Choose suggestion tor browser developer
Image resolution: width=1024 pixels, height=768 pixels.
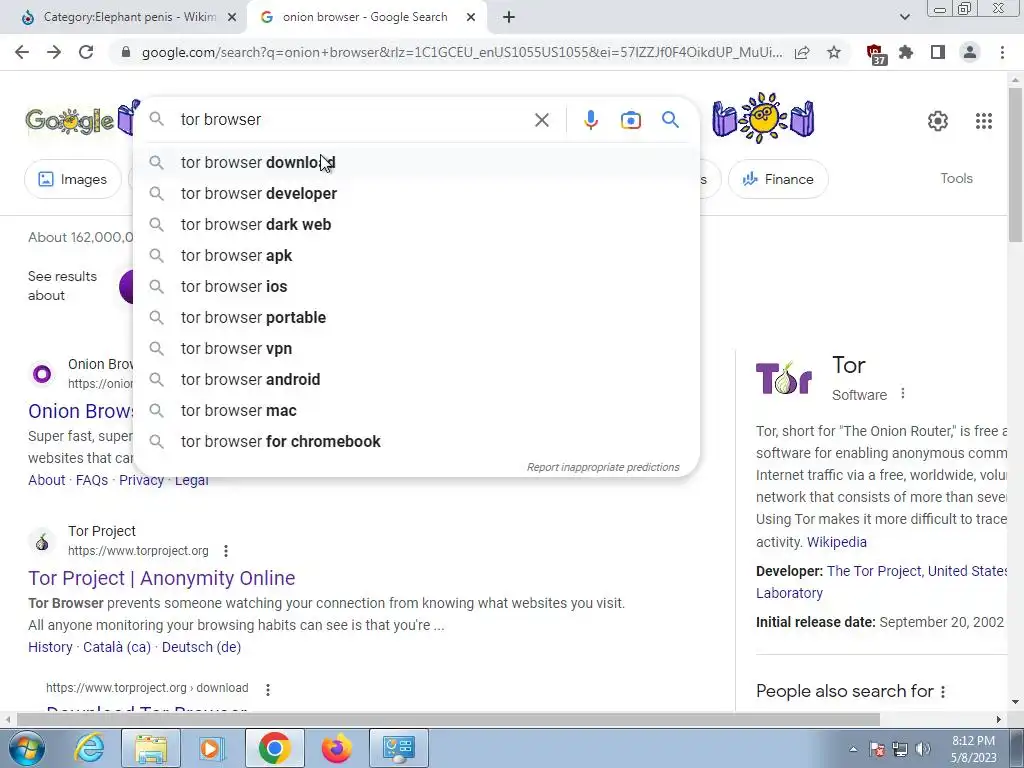click(416, 193)
